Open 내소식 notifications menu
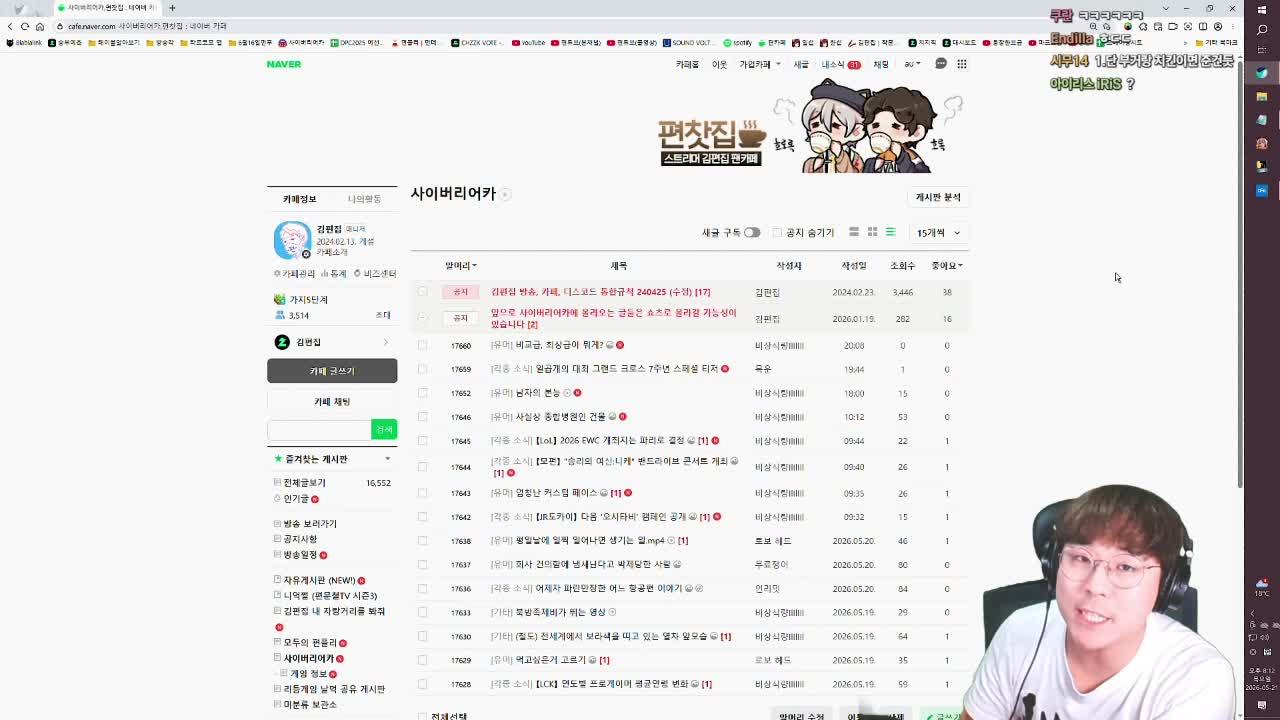Image resolution: width=1280 pixels, height=720 pixels. [x=840, y=64]
